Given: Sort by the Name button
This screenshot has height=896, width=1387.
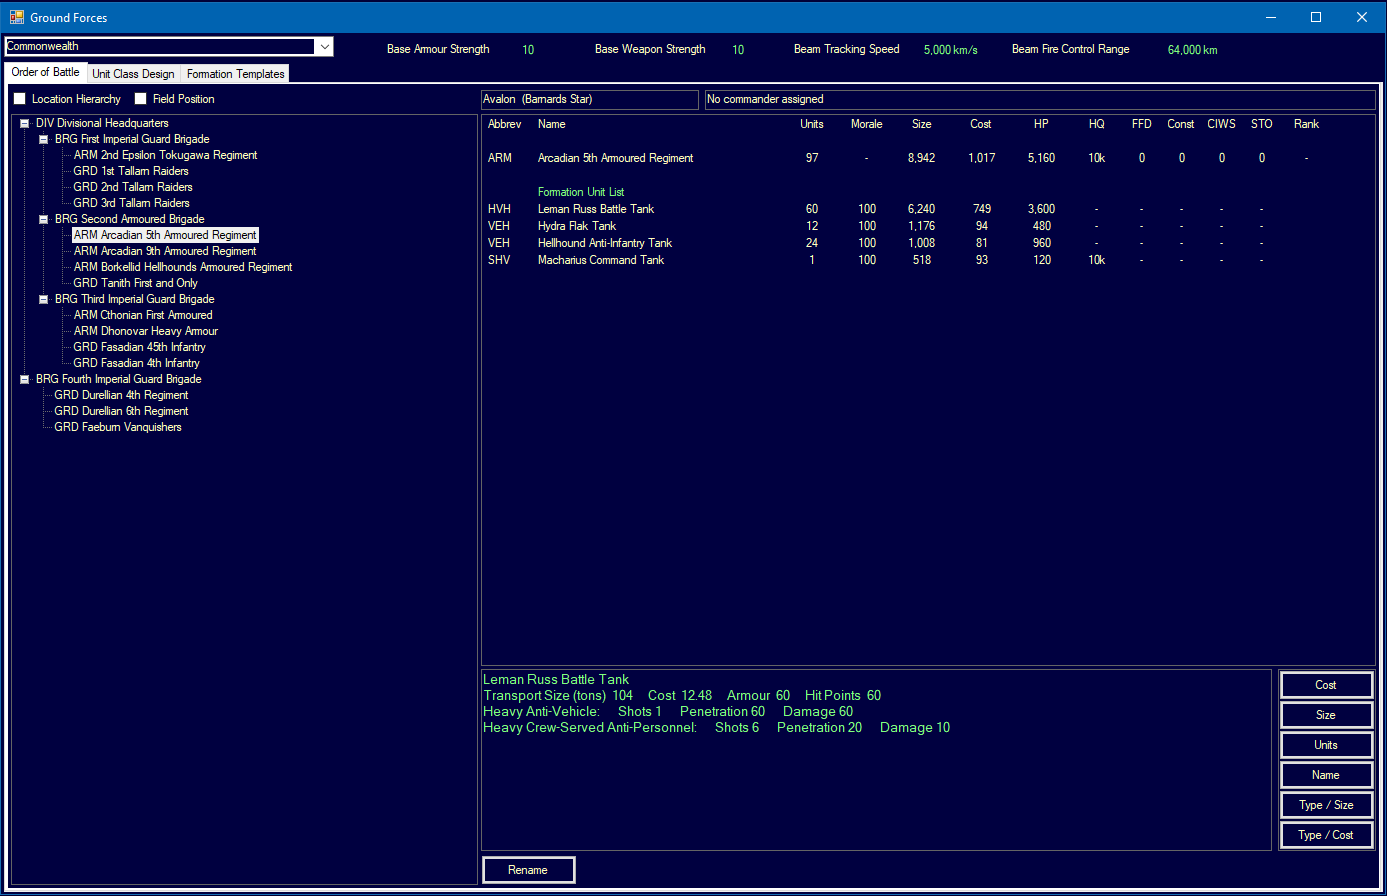Looking at the screenshot, I should [1326, 775].
